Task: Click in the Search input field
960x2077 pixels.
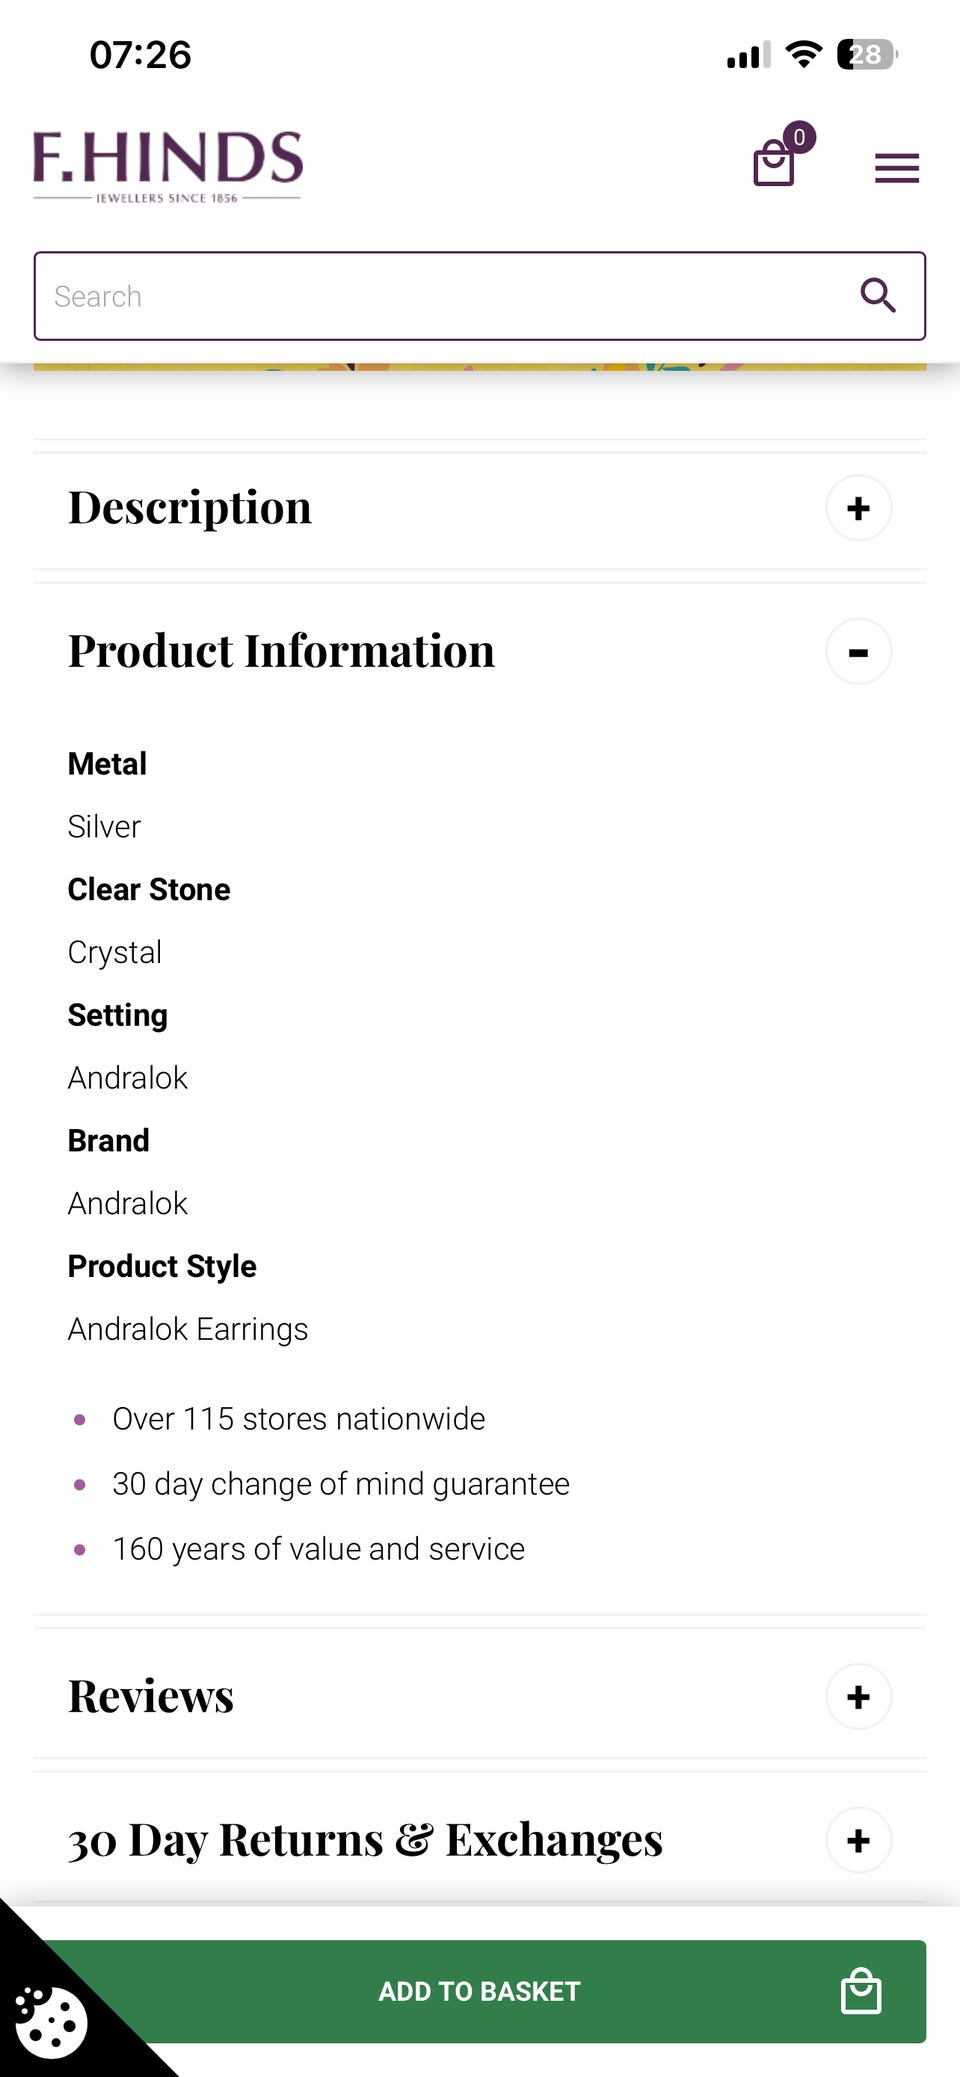Action: pyautogui.click(x=440, y=296)
